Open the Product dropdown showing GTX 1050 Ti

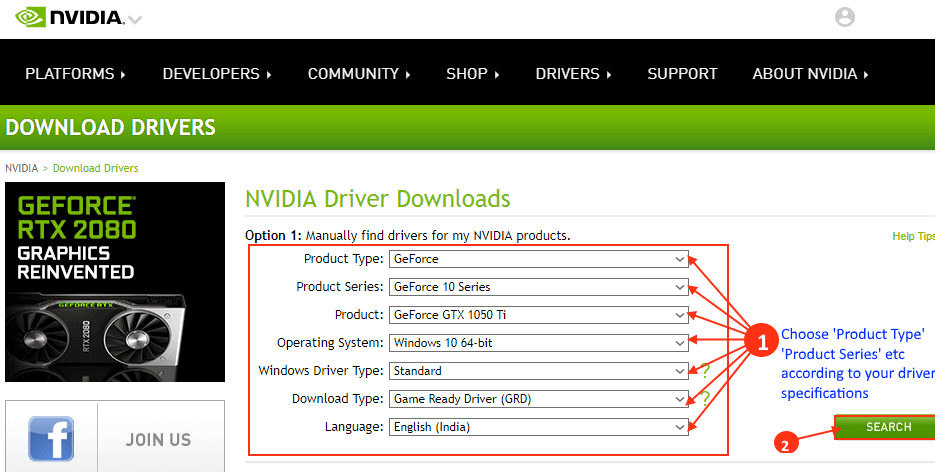pos(538,315)
